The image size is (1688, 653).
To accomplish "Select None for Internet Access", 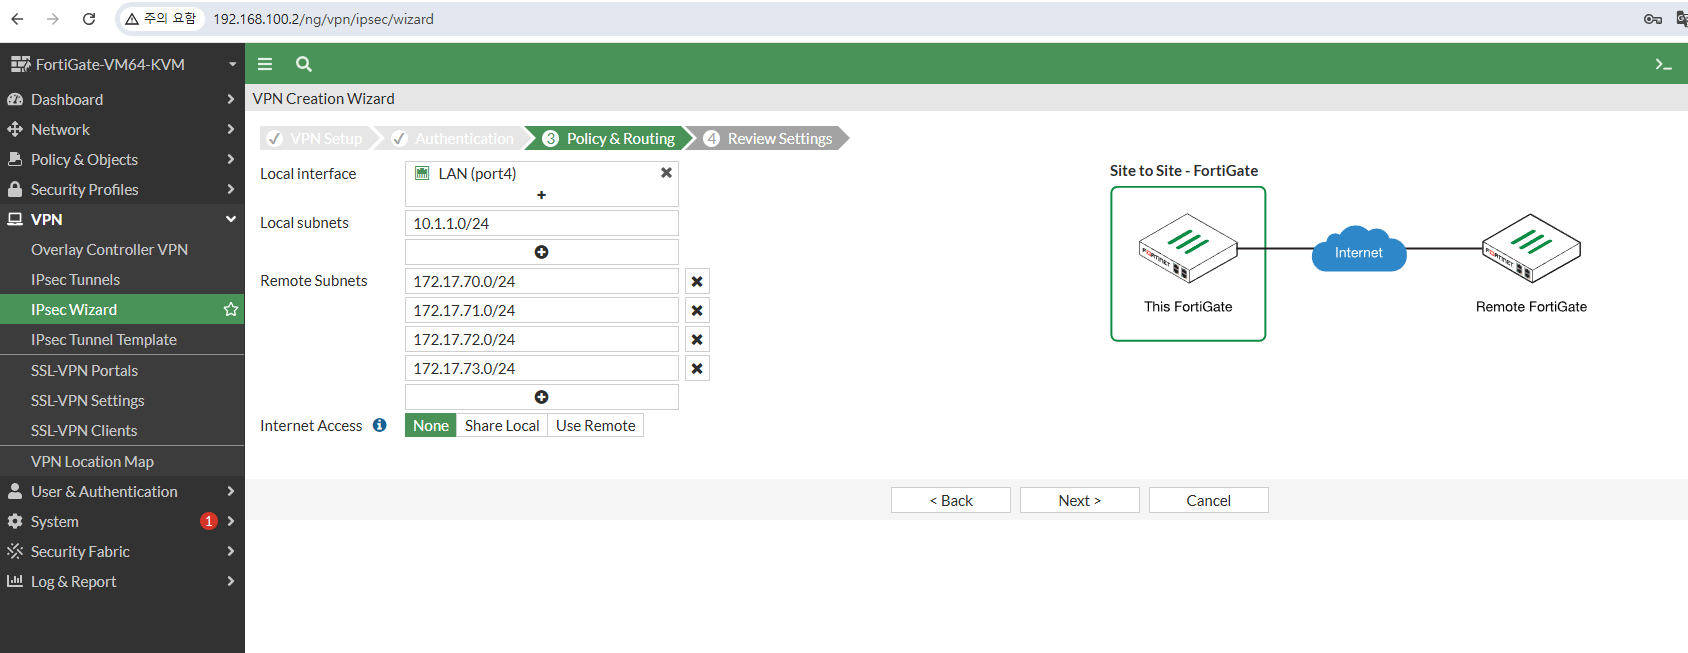I will pyautogui.click(x=431, y=426).
